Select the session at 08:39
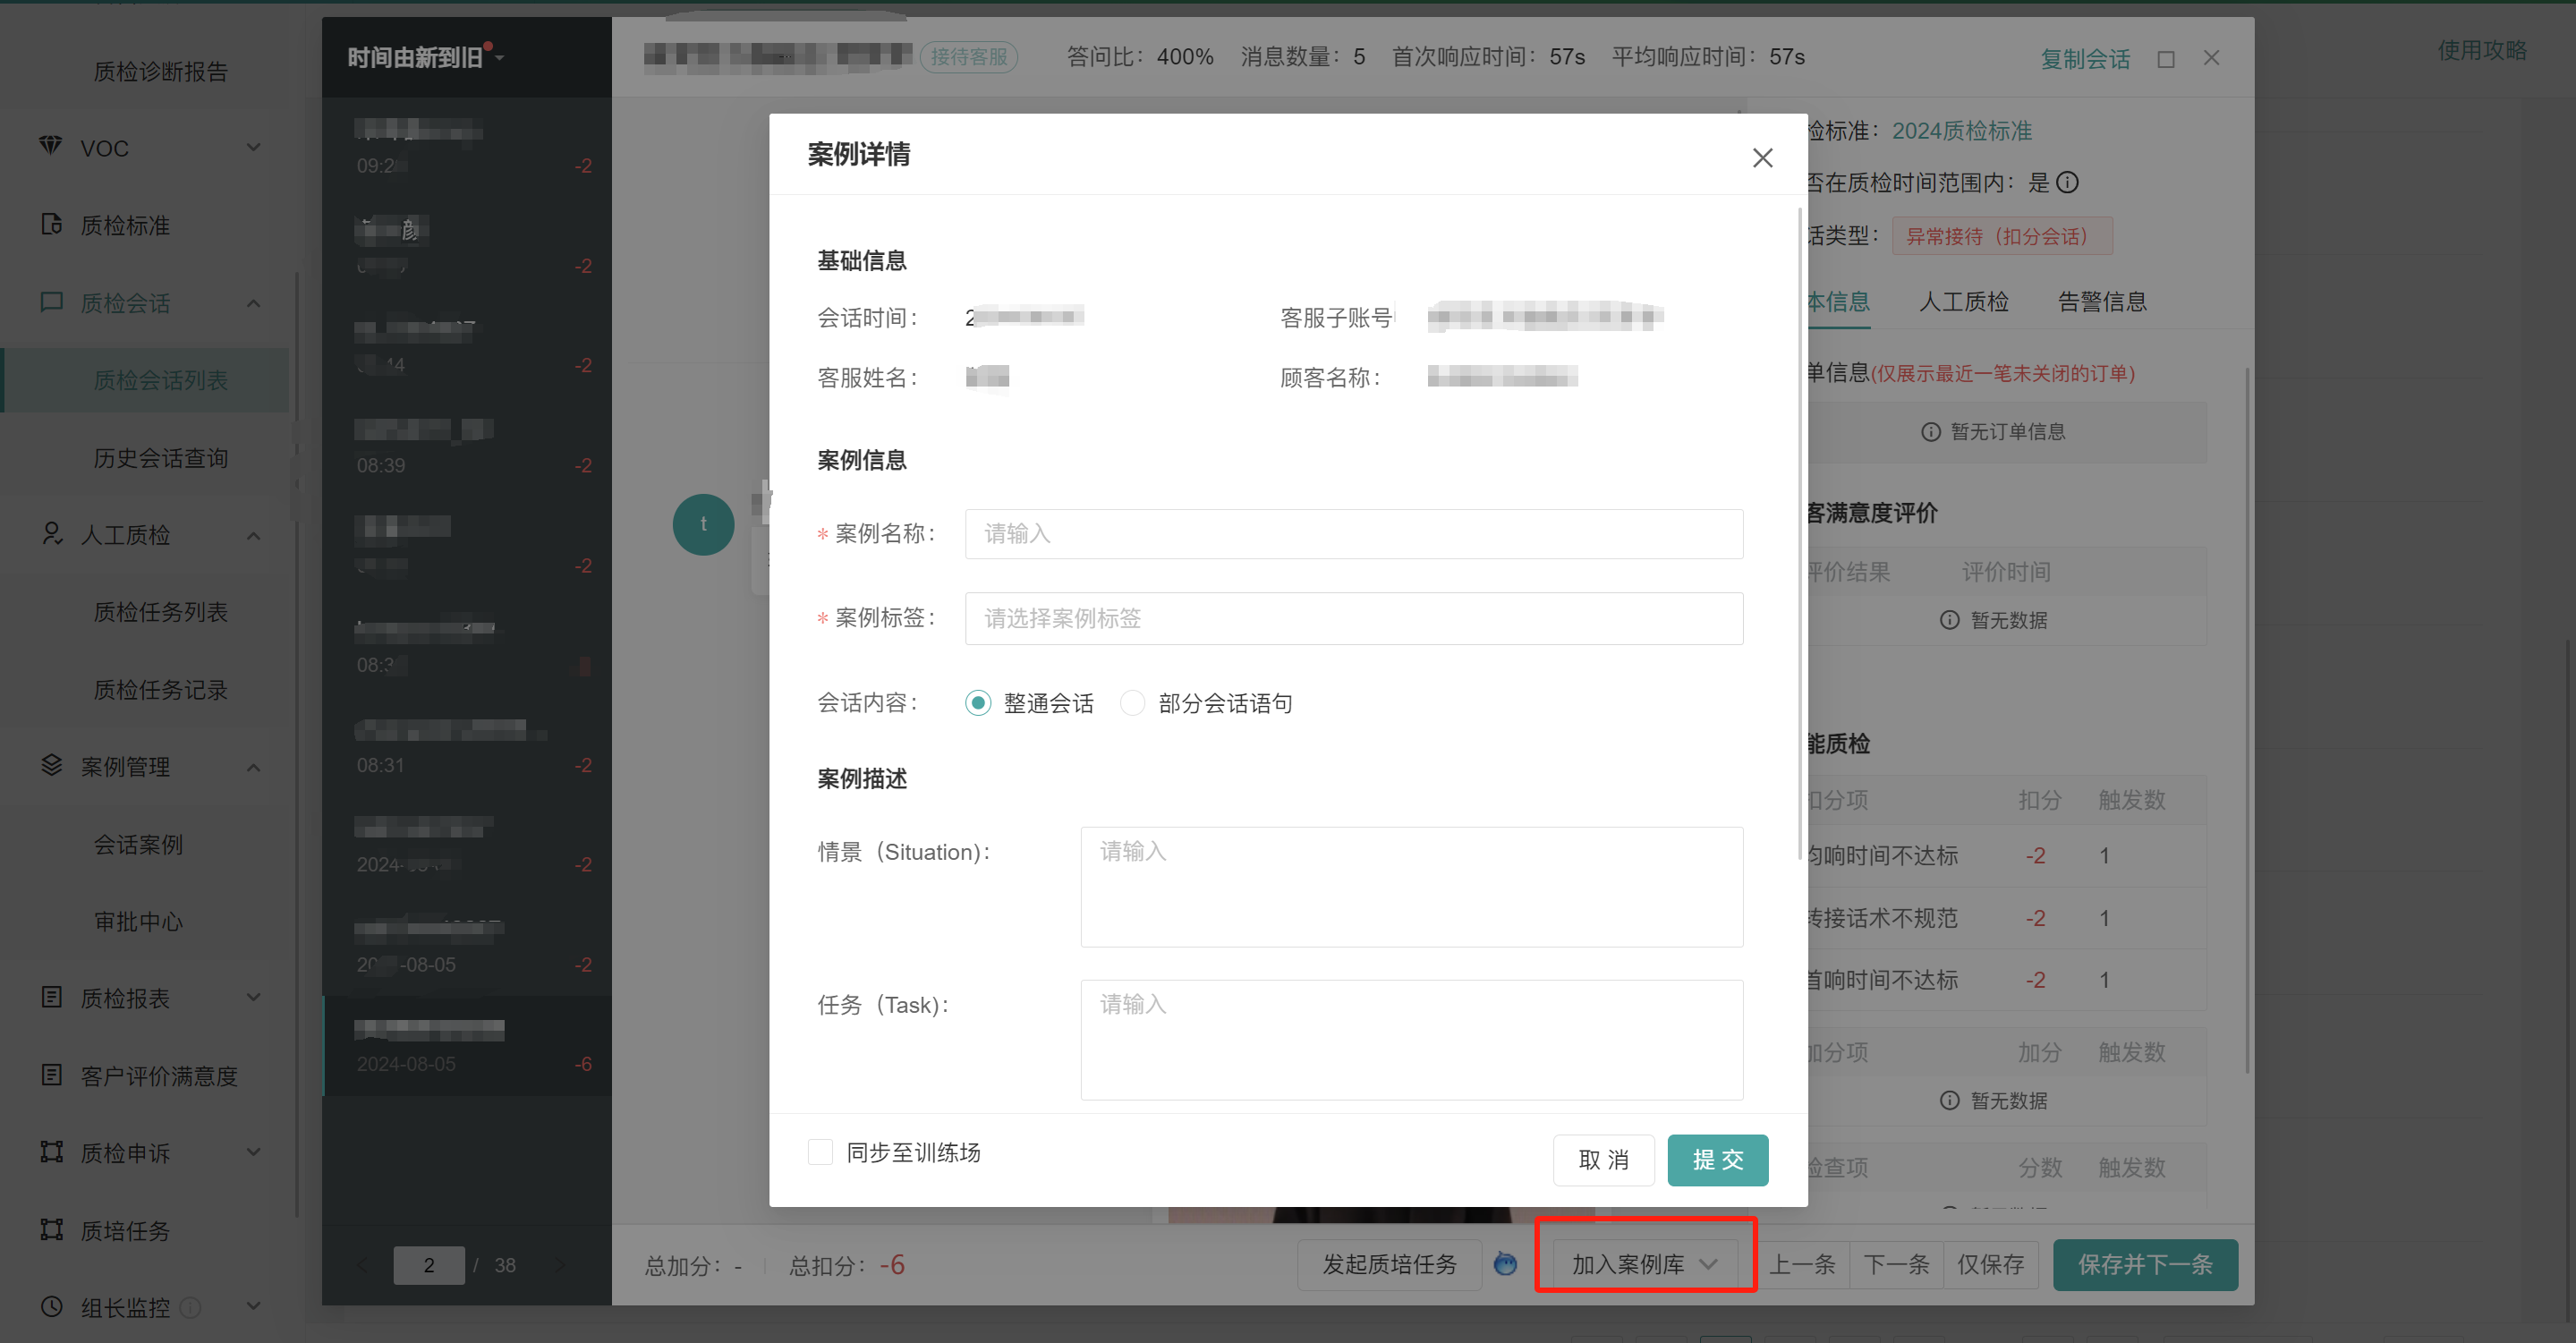Image resolution: width=2576 pixels, height=1343 pixels. 467,446
